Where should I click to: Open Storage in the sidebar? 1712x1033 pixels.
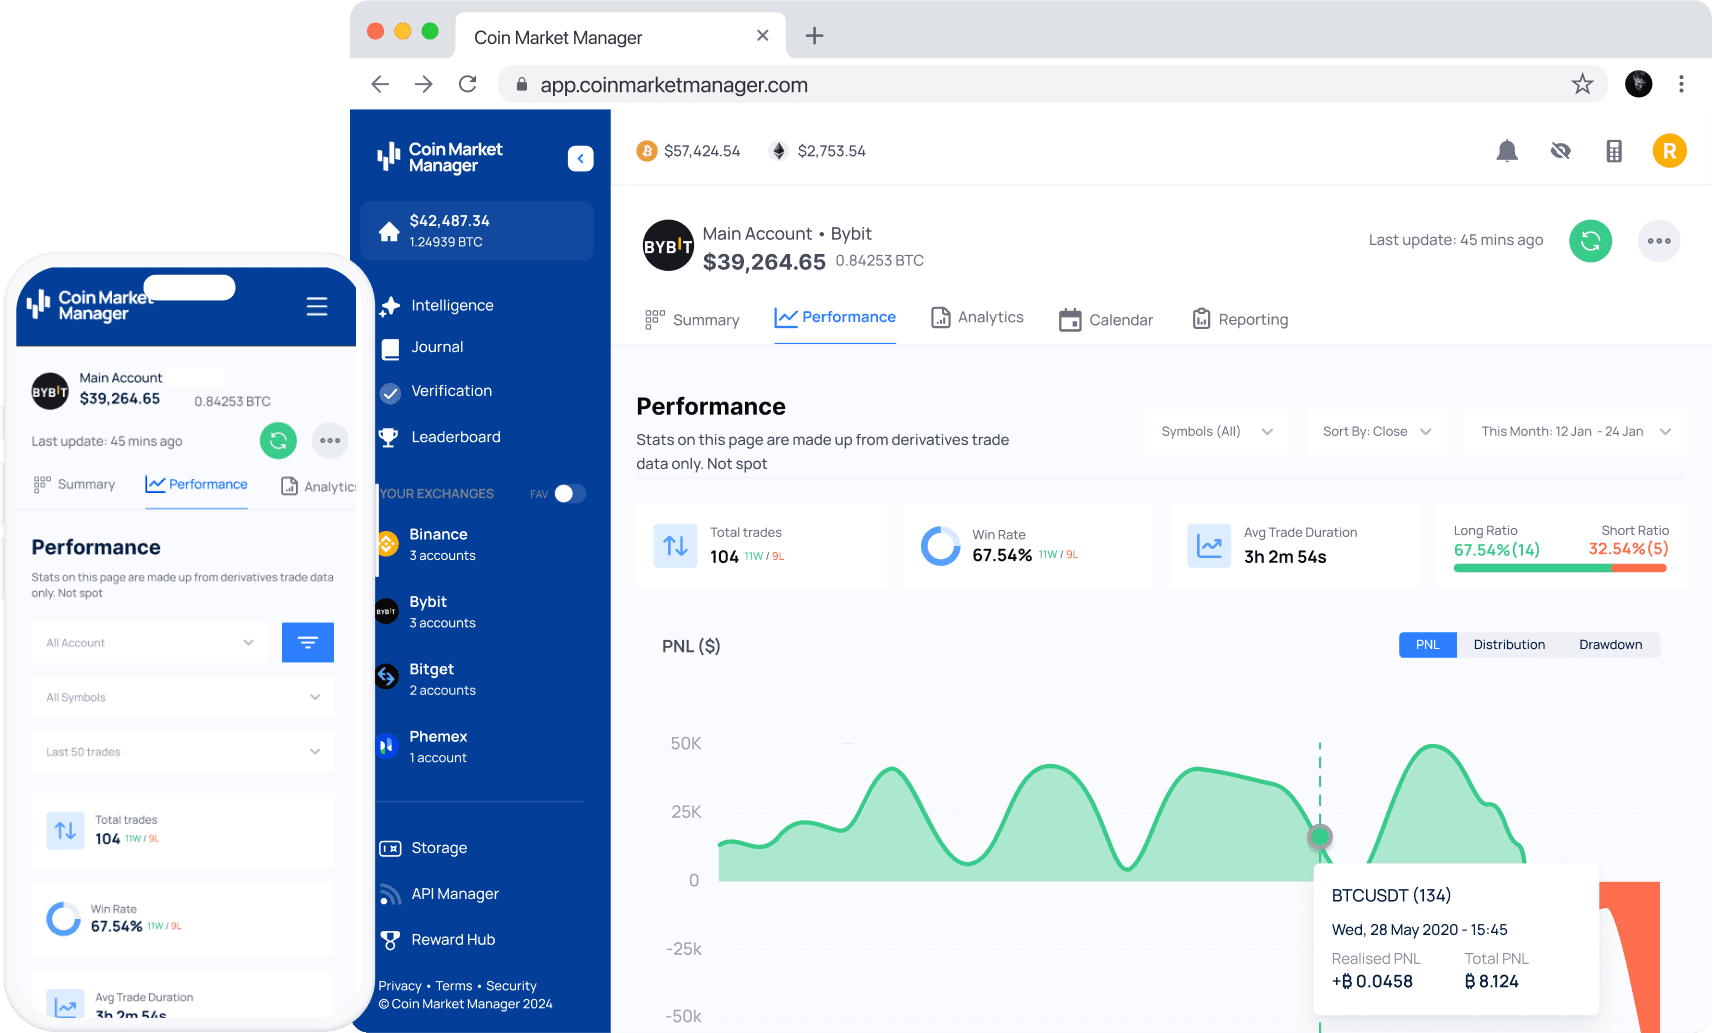point(423,848)
